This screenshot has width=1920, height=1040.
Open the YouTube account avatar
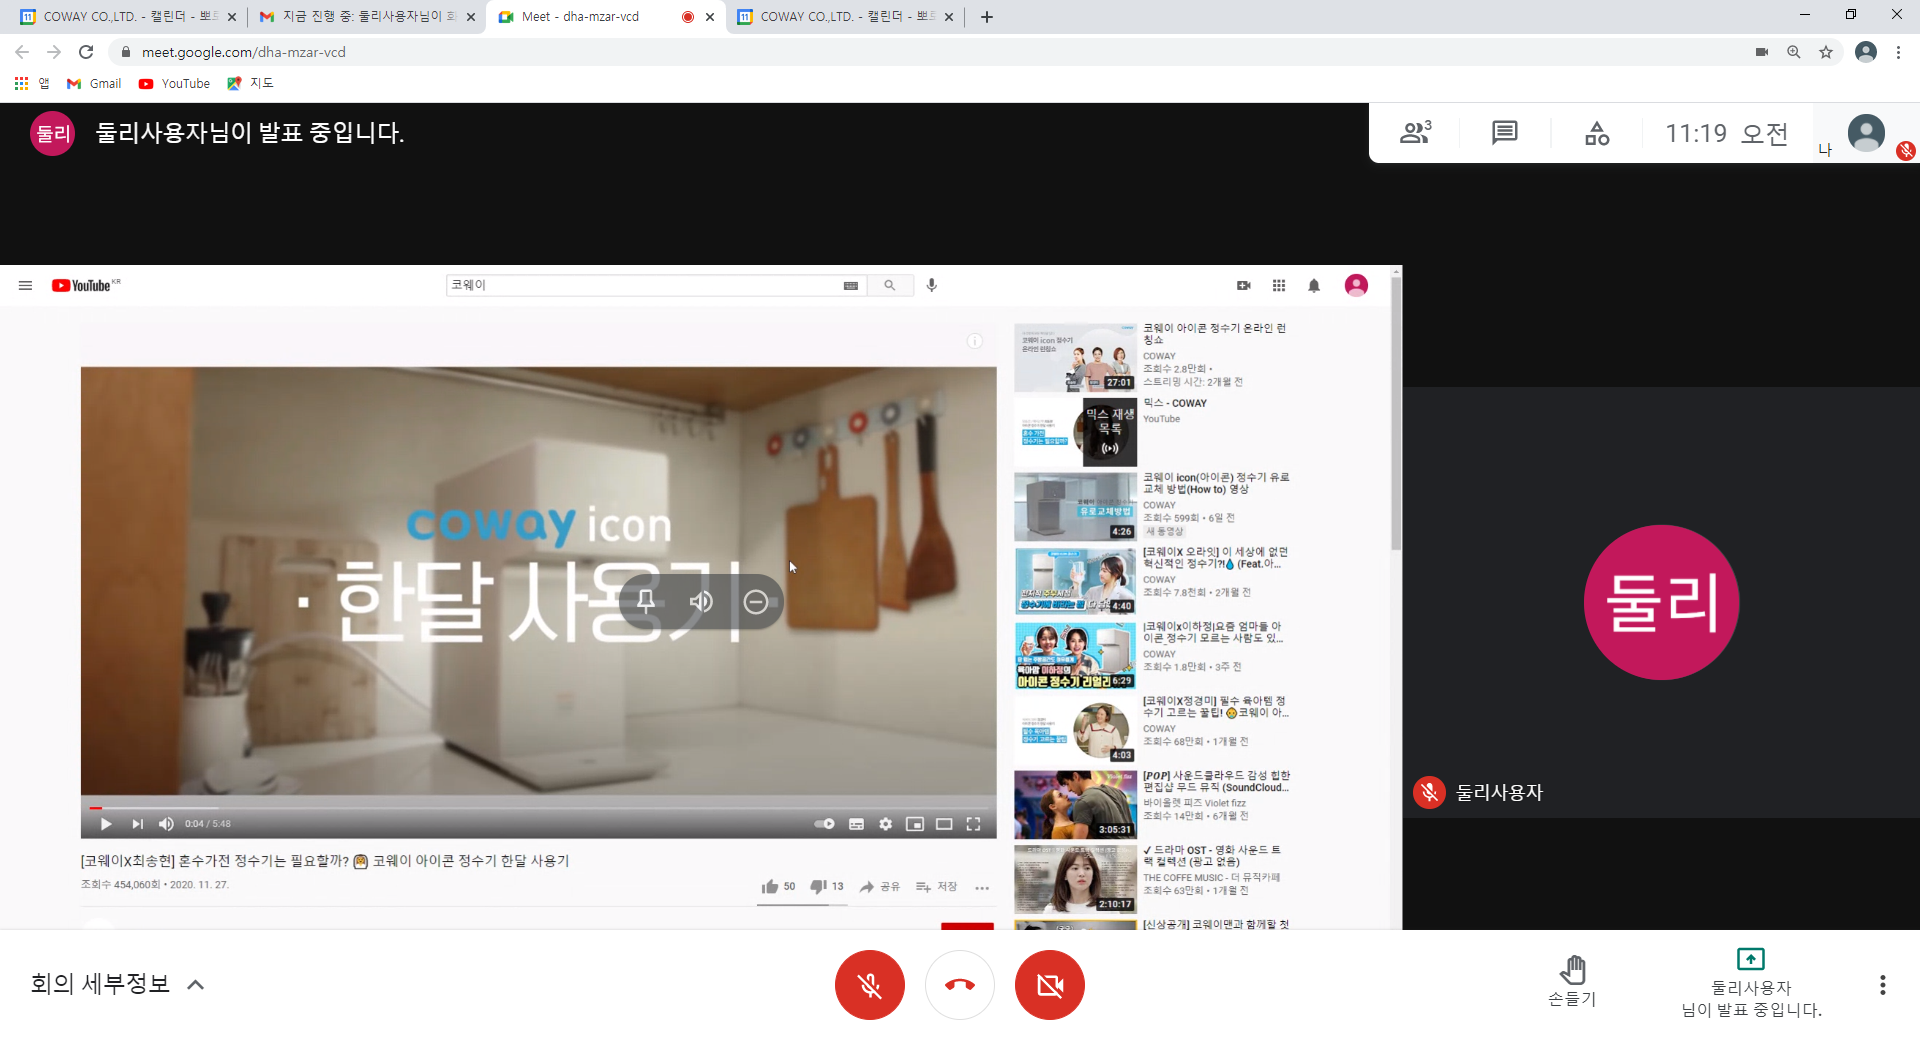coord(1356,286)
